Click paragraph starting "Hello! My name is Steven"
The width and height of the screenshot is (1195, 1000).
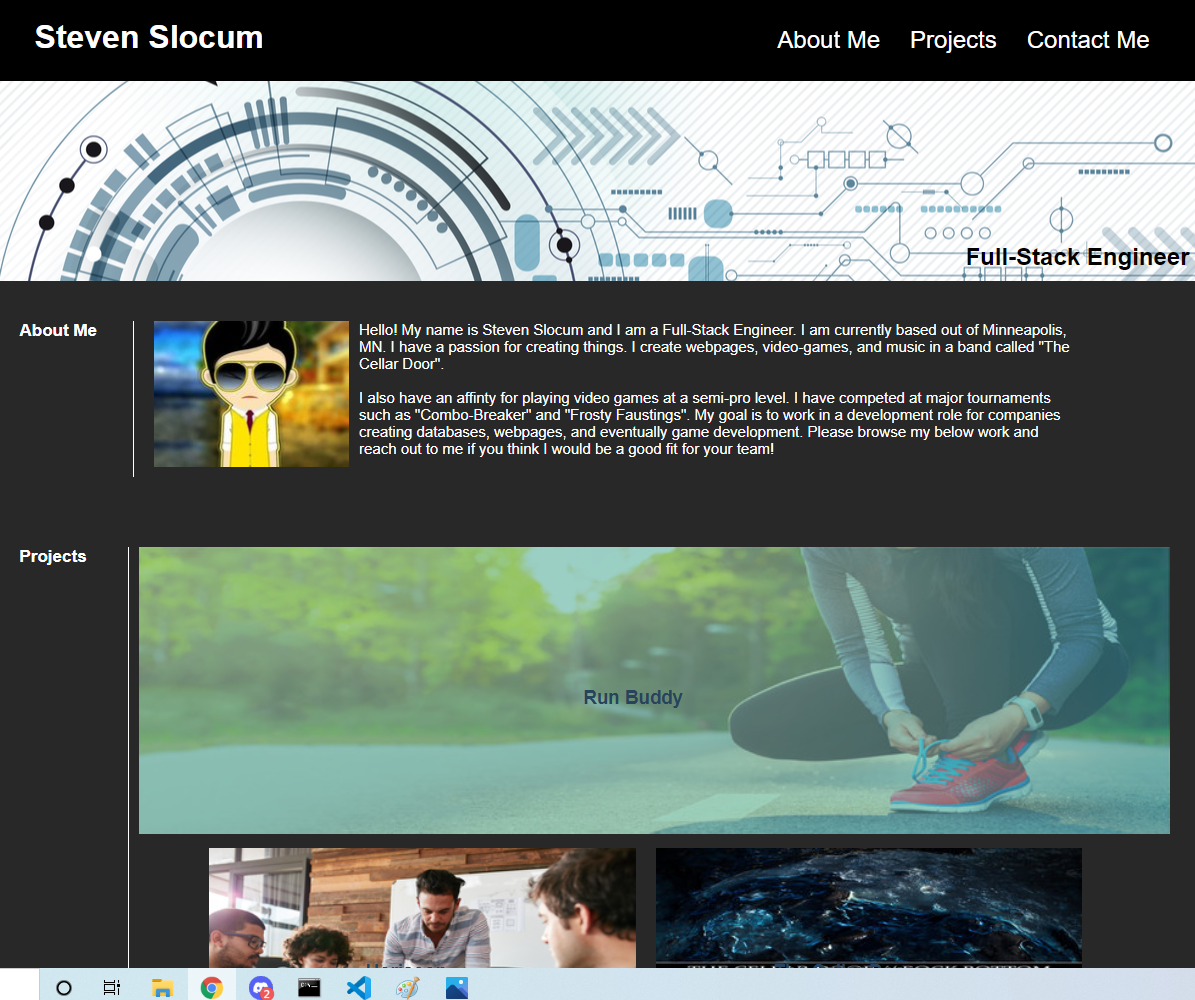[714, 347]
